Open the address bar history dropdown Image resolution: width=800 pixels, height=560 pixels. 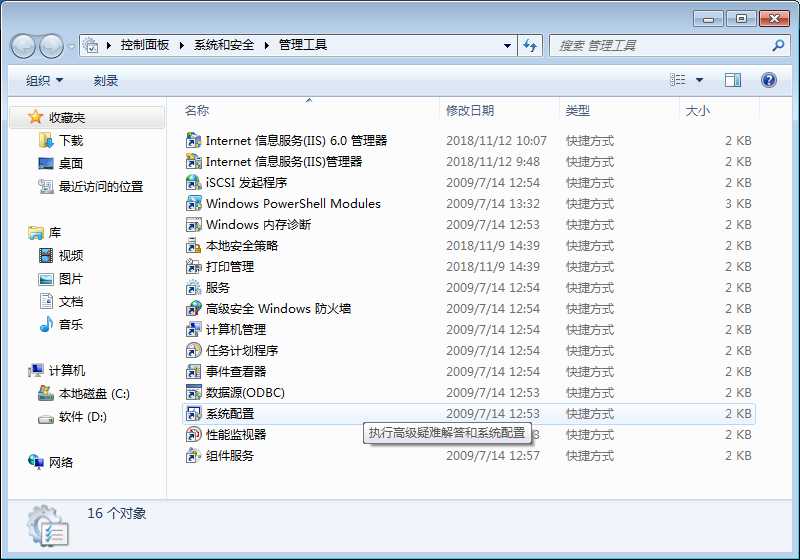pyautogui.click(x=507, y=45)
